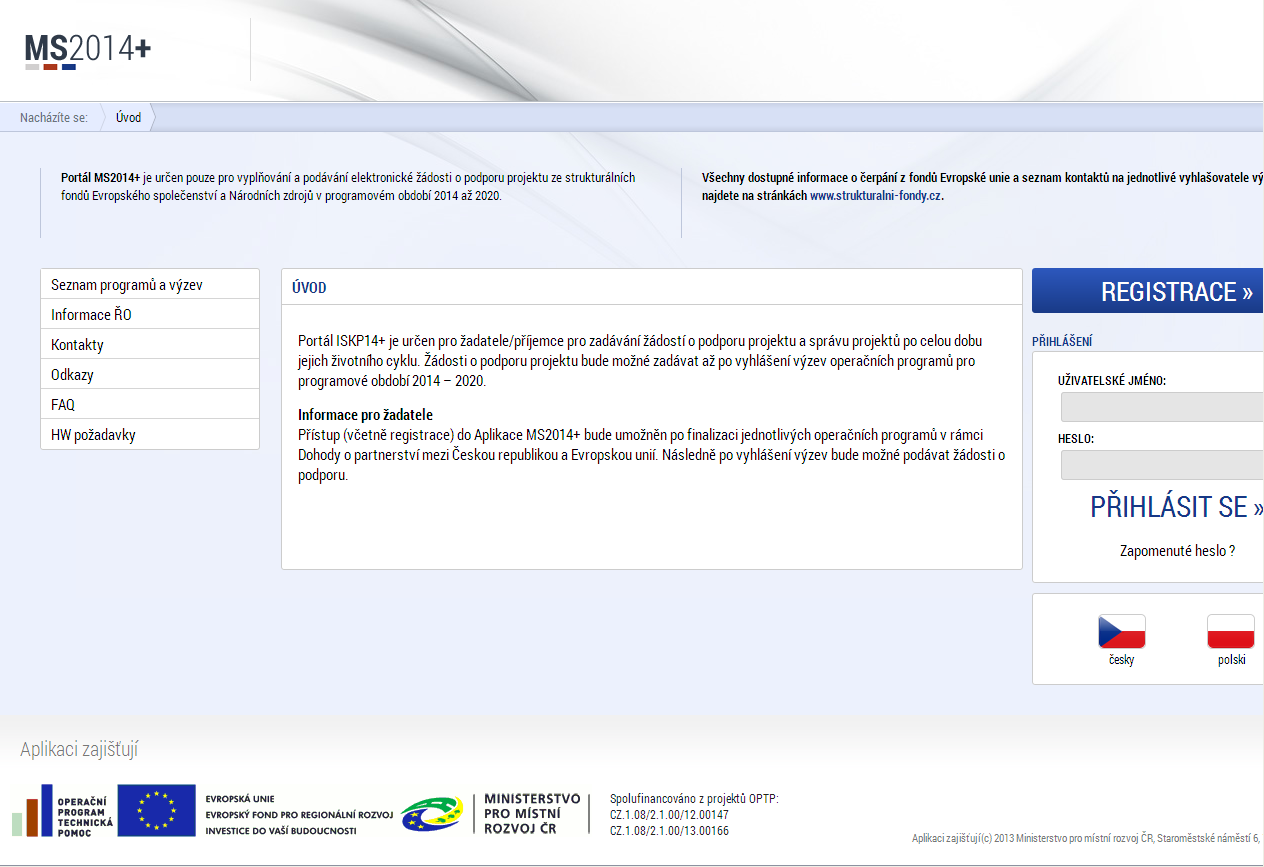This screenshot has height=867, width=1264.
Task: Click the Úvod breadcrumb
Action: pos(128,118)
